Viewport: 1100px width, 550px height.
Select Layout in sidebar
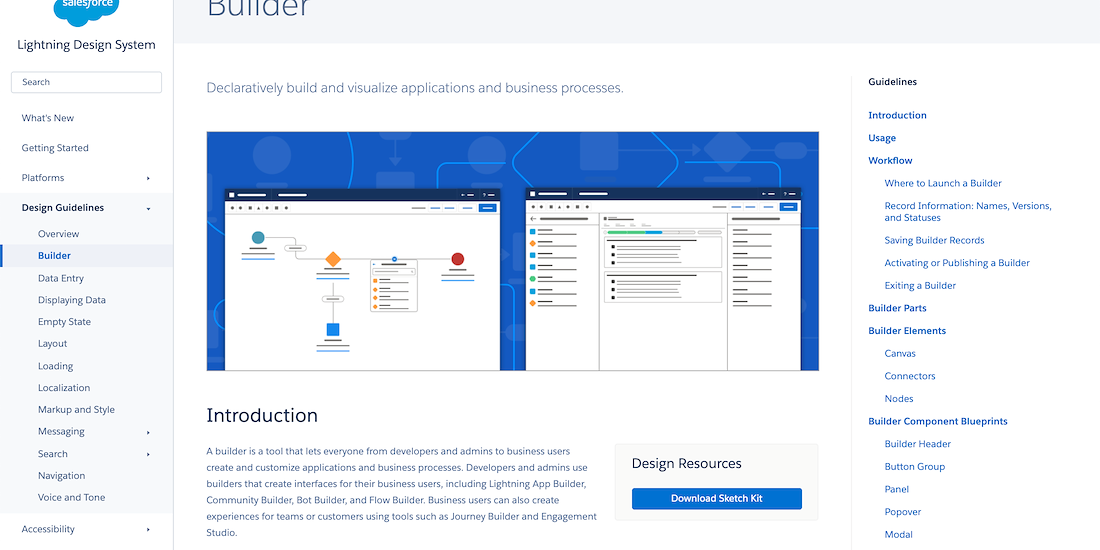pyautogui.click(x=53, y=343)
